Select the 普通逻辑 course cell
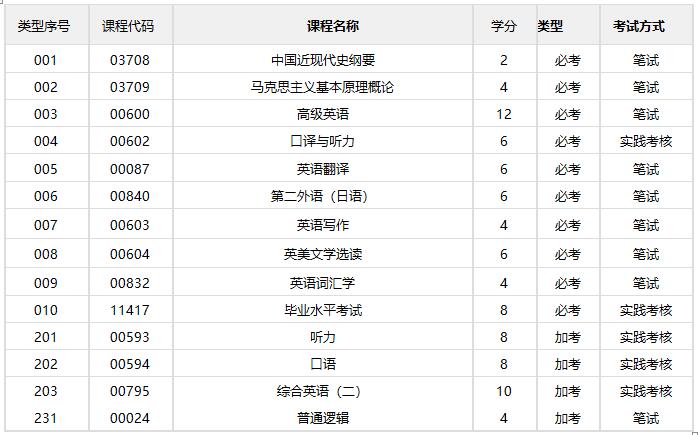The width and height of the screenshot is (699, 435). coord(323,419)
